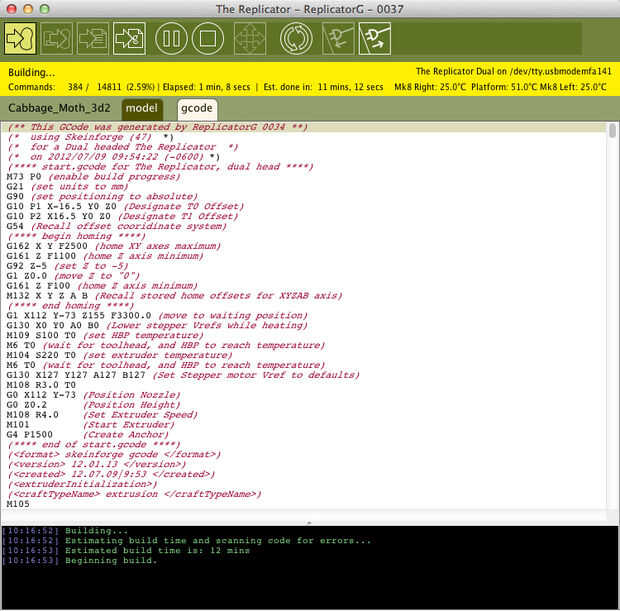620x611 pixels.
Task: Click the 'using Skeinforge (47)' comment line
Action: tap(90, 136)
